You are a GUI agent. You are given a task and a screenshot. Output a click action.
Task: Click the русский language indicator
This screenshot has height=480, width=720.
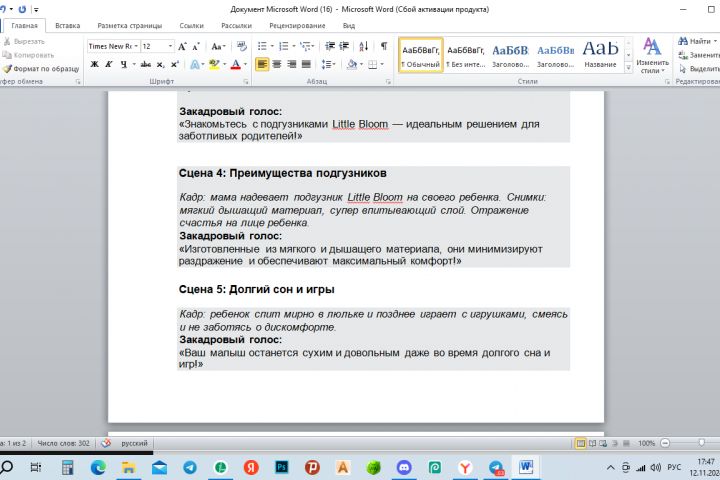point(134,443)
